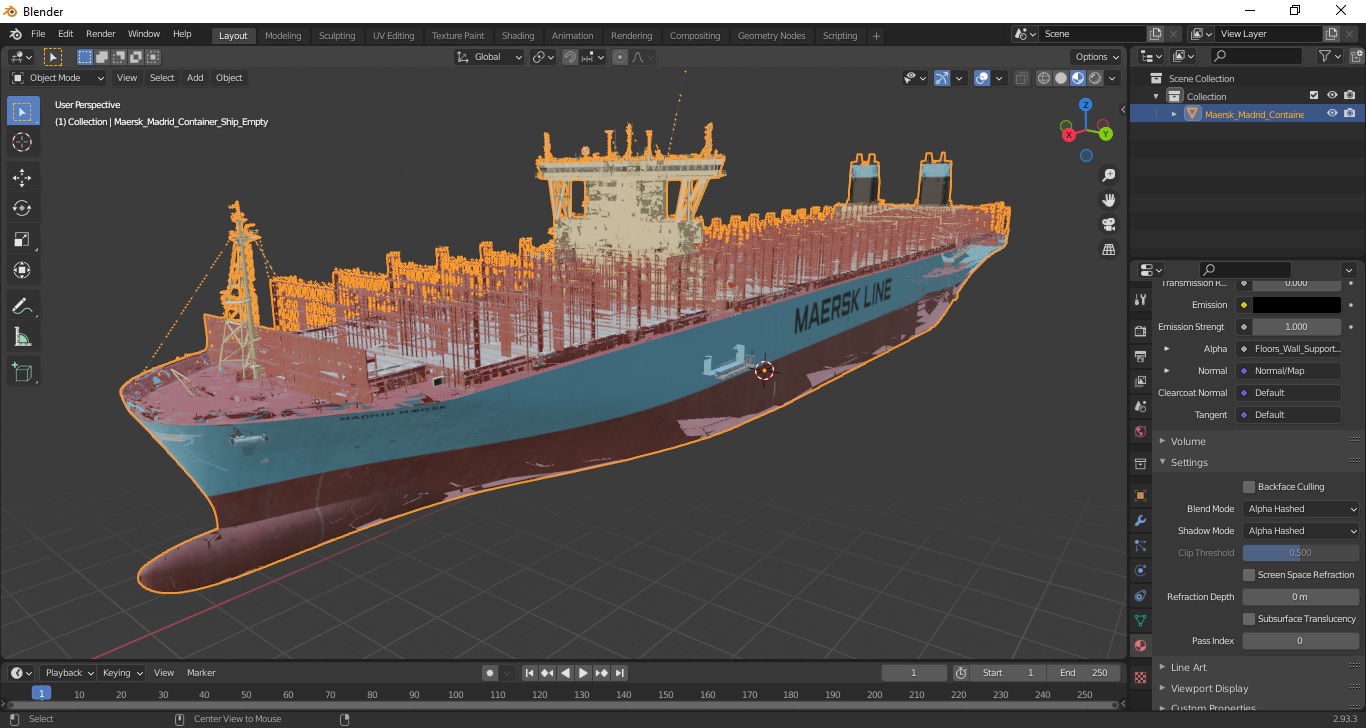The height and width of the screenshot is (728, 1366).
Task: Switch to rendered viewport shading
Action: tap(1095, 78)
